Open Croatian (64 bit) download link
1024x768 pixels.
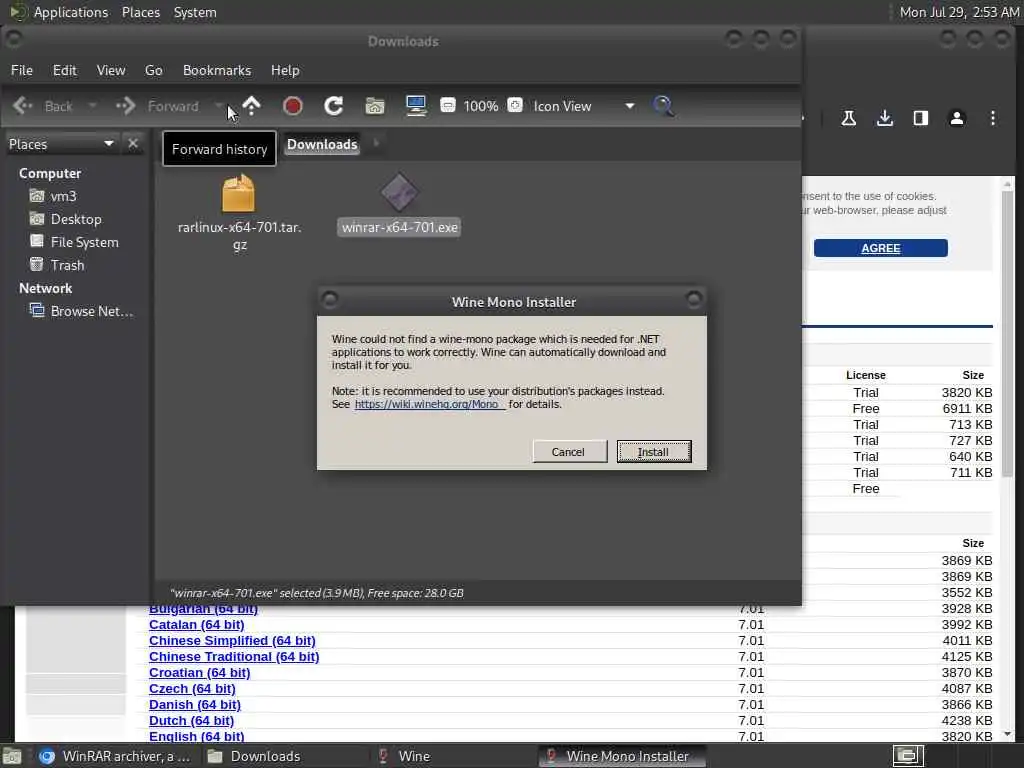pos(199,673)
